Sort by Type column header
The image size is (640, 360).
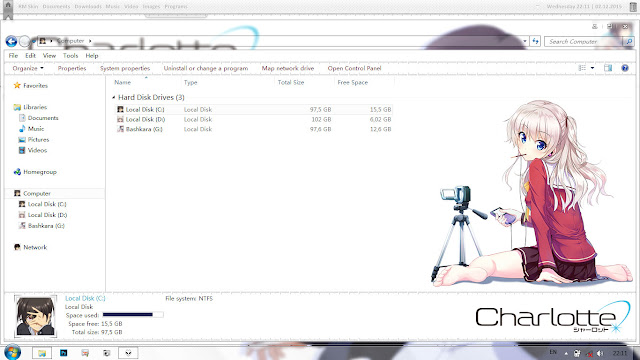(191, 82)
